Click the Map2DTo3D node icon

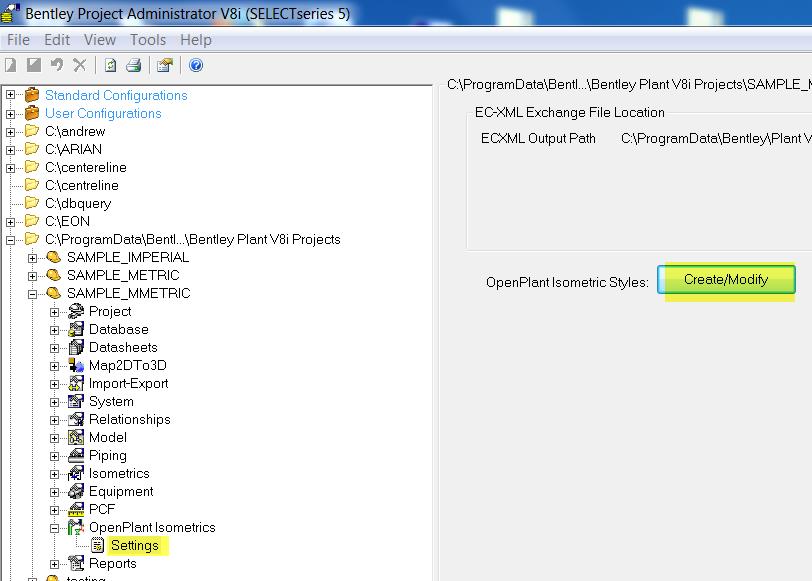(x=76, y=365)
